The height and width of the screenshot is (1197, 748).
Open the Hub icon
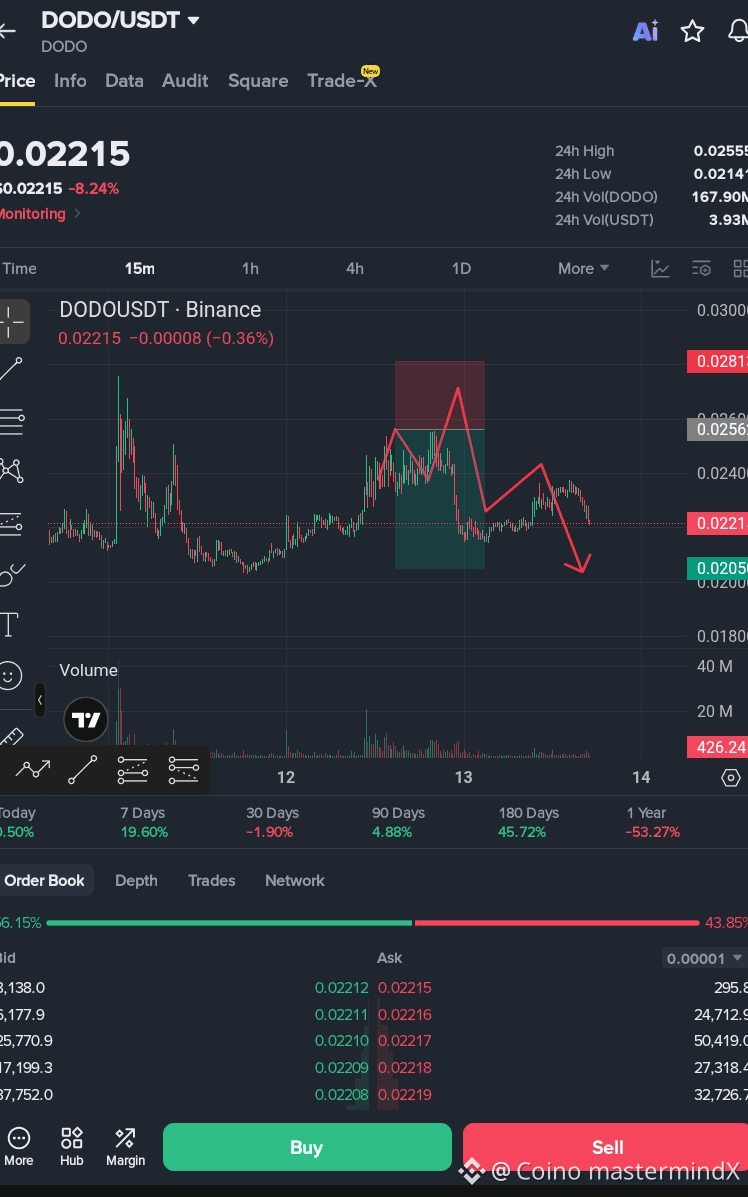coord(72,1147)
